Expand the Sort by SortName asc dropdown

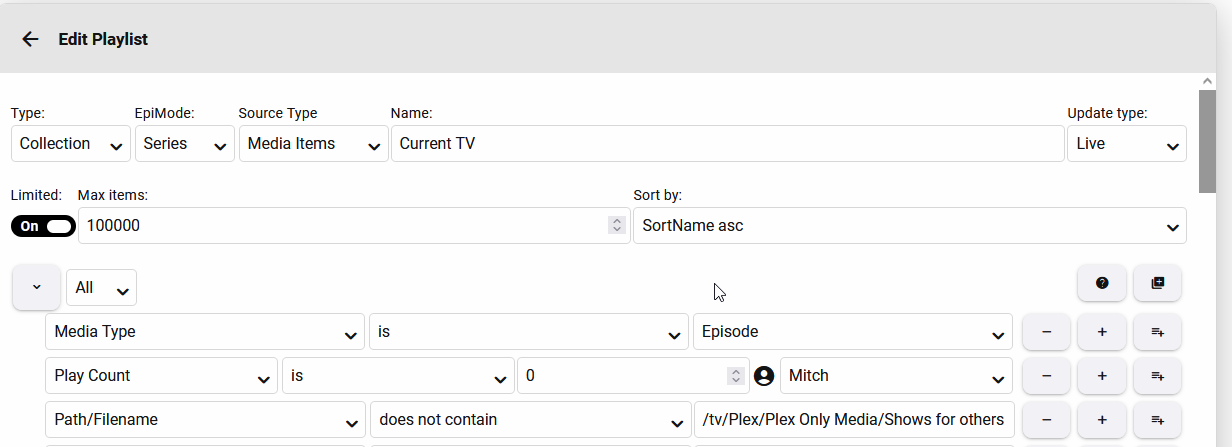click(x=909, y=226)
